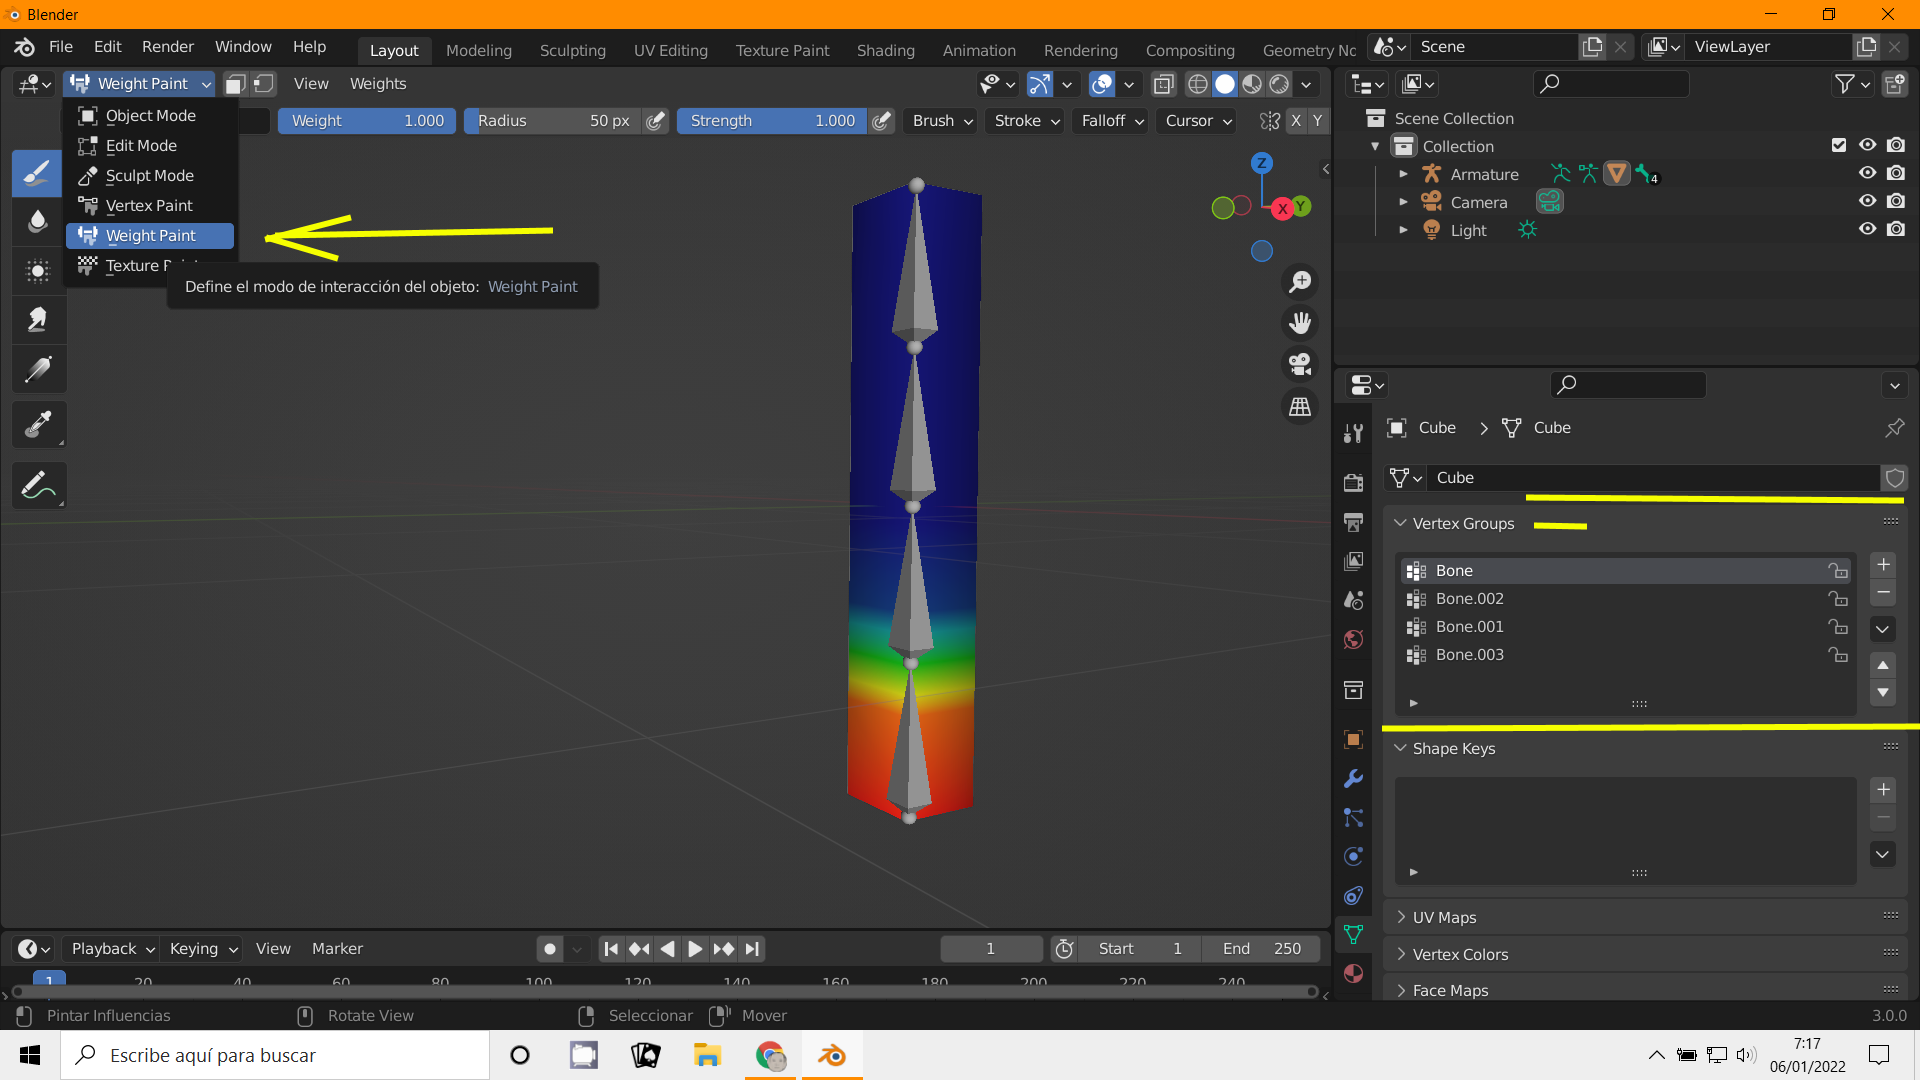Image resolution: width=1920 pixels, height=1080 pixels.
Task: Choose Sculpt Mode from mode menu
Action: click(149, 176)
